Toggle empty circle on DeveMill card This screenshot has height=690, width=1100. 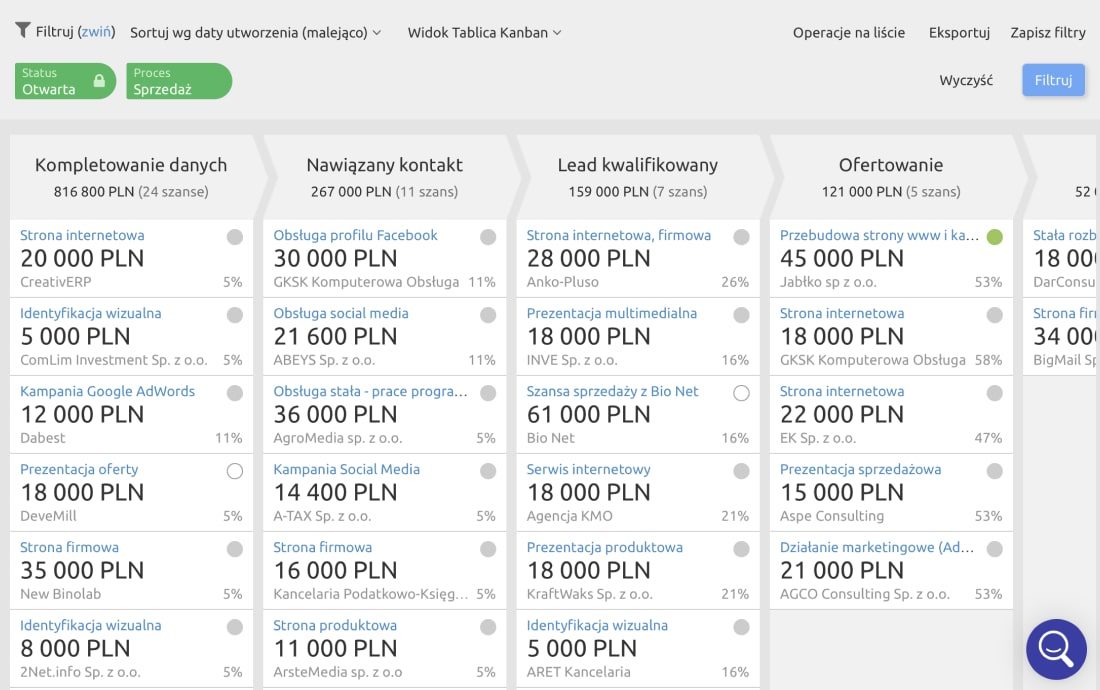tap(234, 471)
